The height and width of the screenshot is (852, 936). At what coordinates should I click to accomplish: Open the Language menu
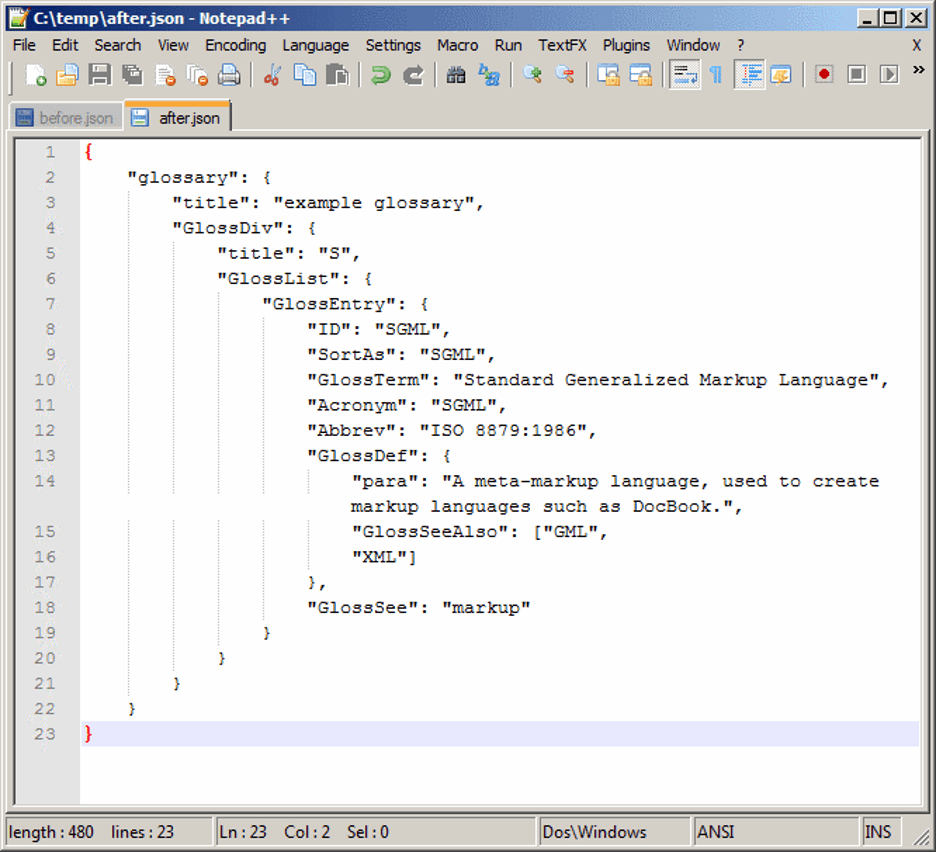click(x=316, y=45)
